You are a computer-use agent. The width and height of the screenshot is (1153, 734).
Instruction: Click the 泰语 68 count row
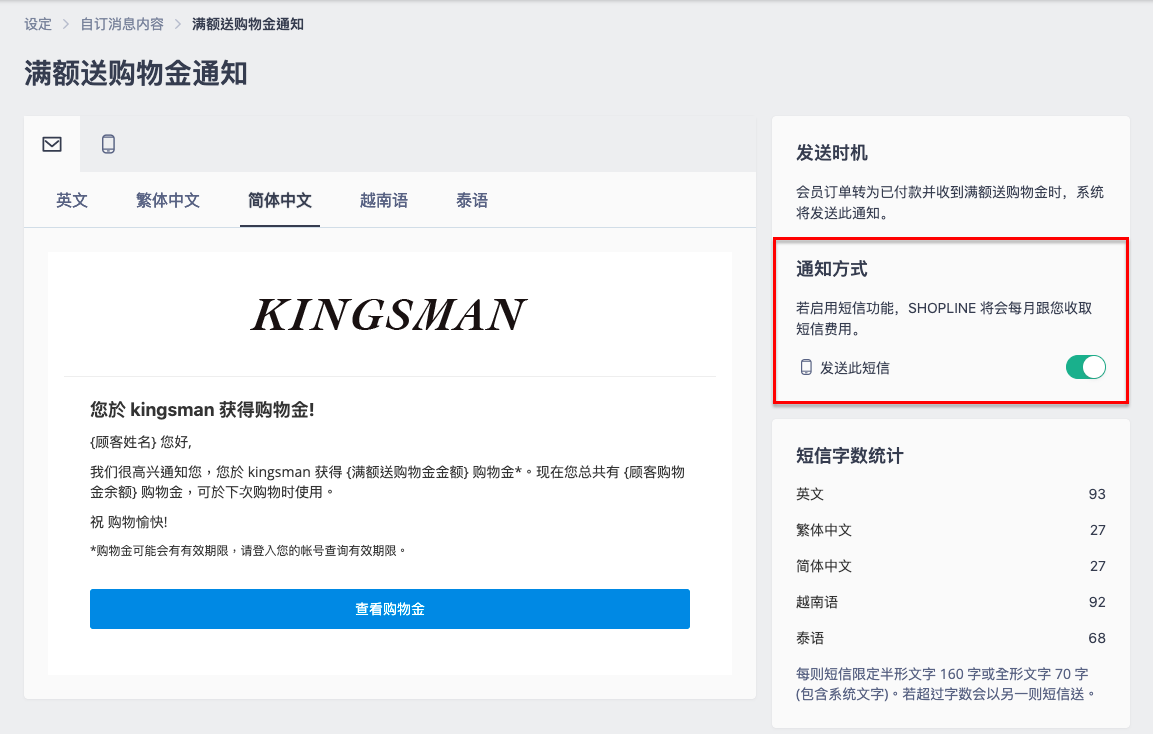coord(951,638)
